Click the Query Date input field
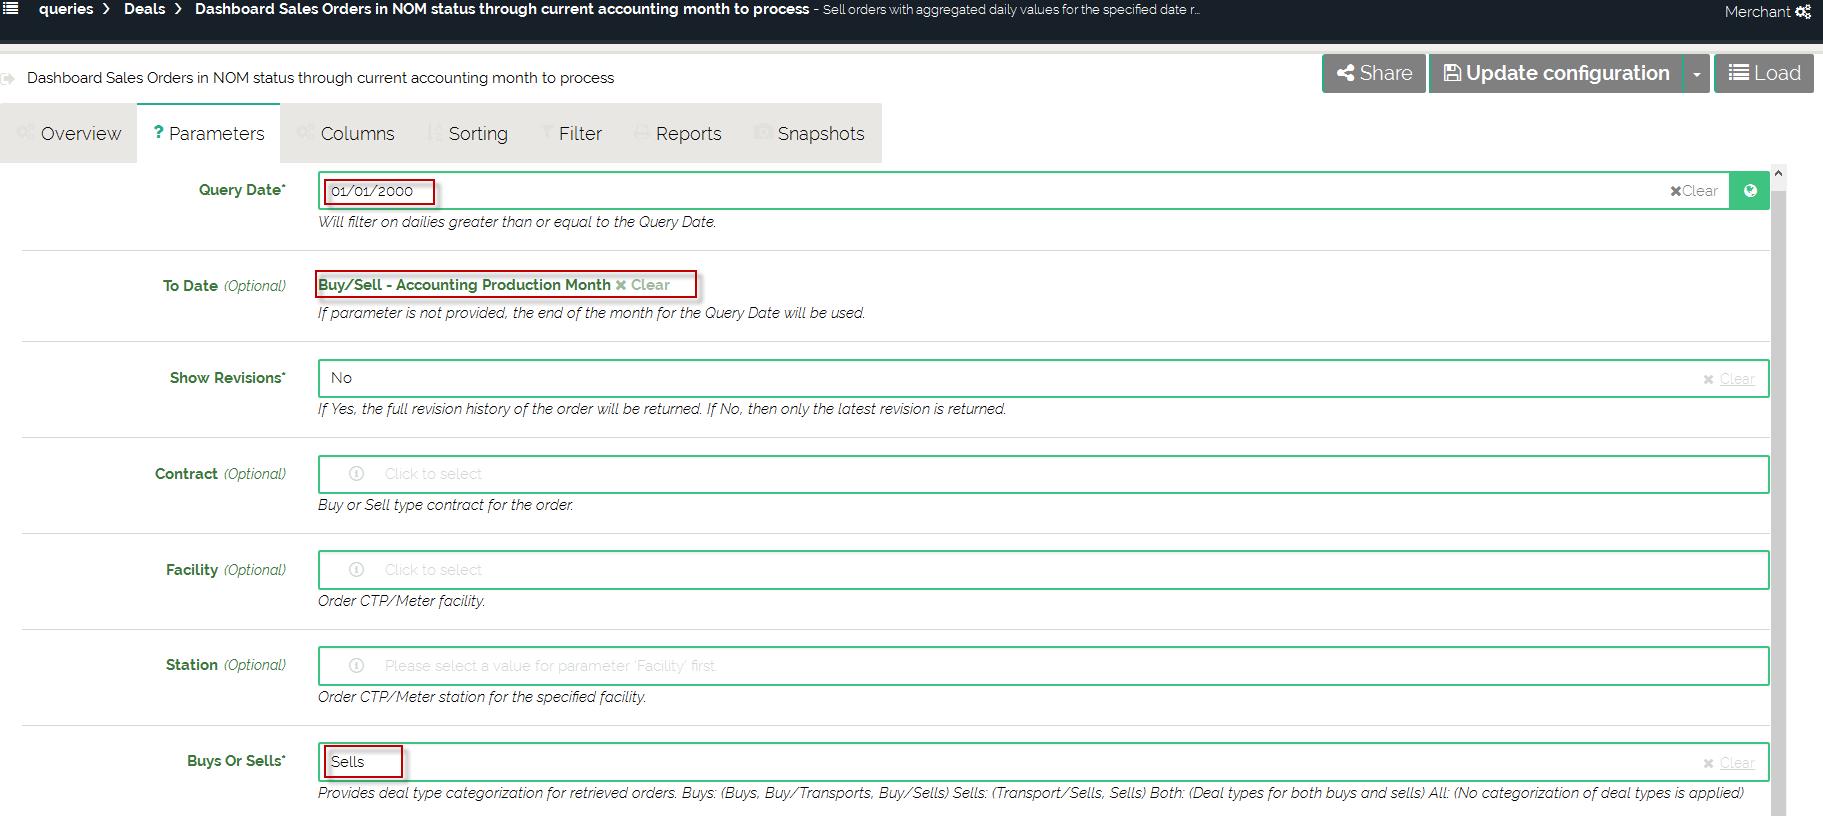1823x816 pixels. coord(1000,191)
